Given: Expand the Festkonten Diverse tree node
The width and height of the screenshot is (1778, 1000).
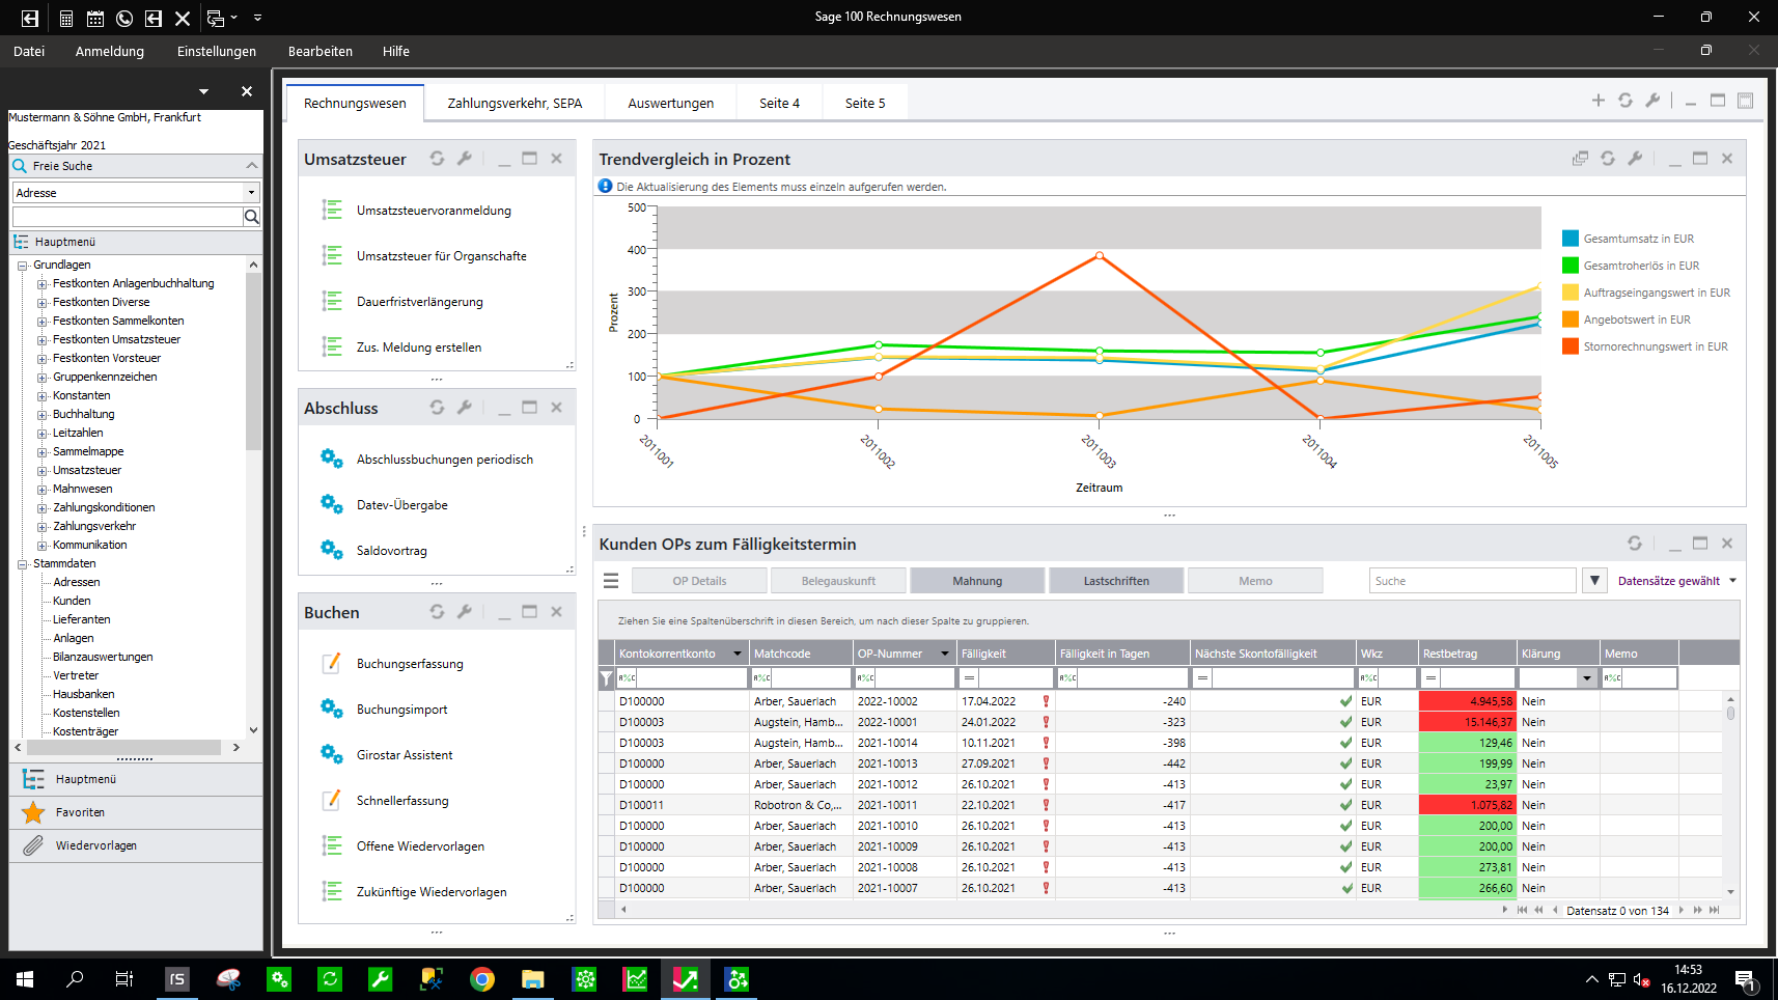Looking at the screenshot, I should (42, 303).
